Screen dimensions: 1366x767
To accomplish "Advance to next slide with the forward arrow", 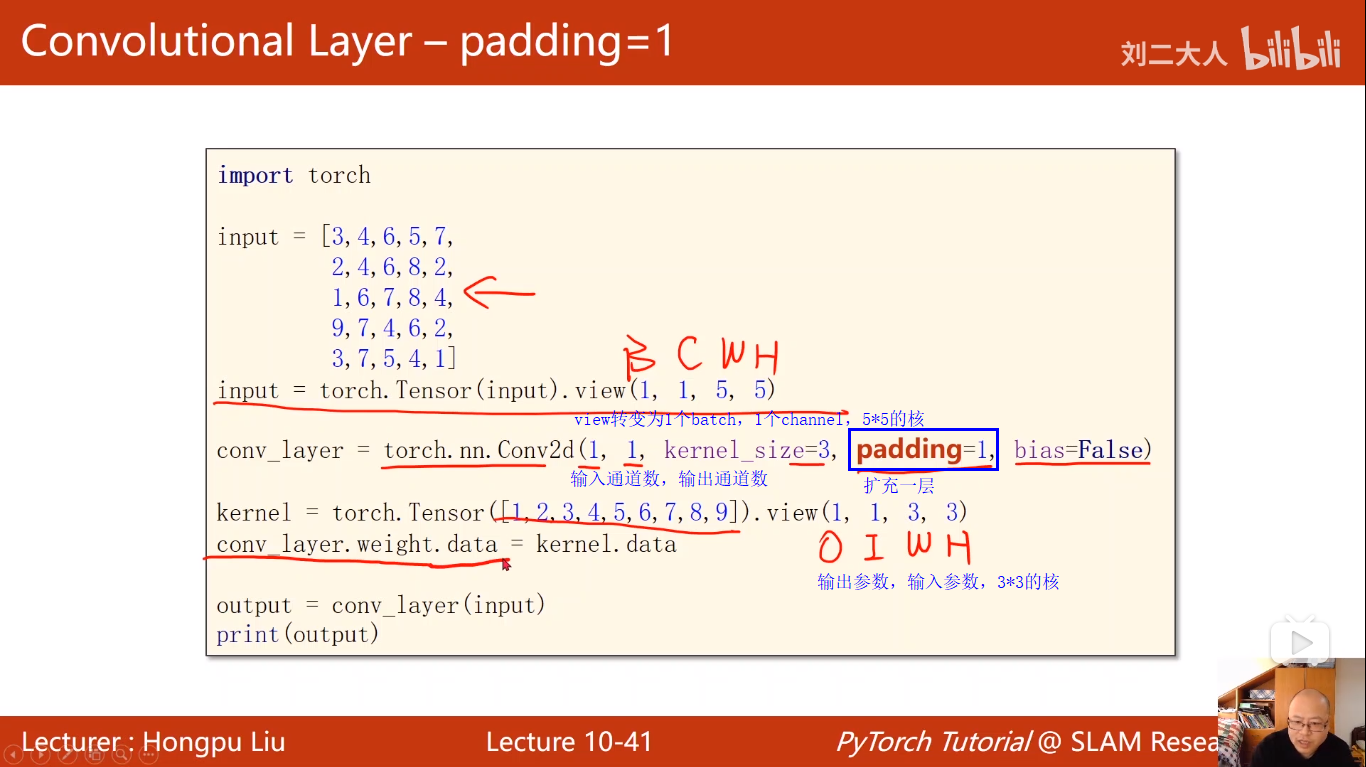I will tap(40, 755).
